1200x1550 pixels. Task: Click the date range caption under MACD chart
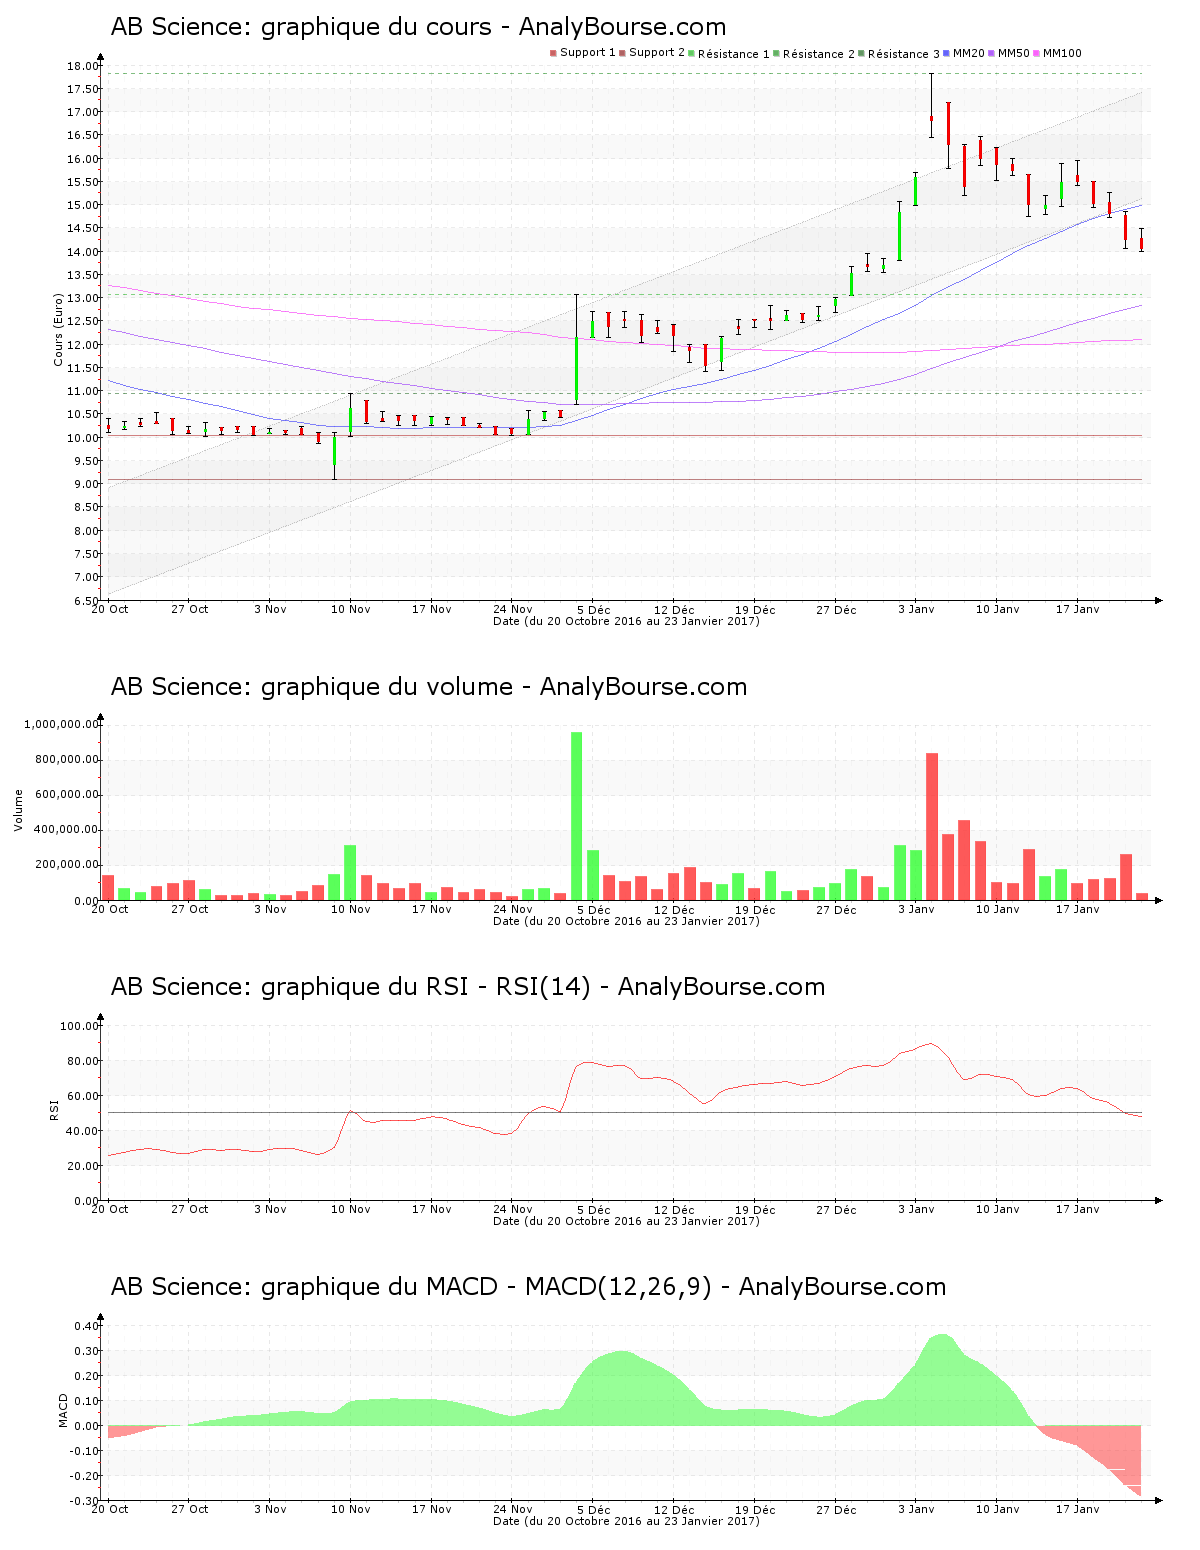click(627, 1521)
